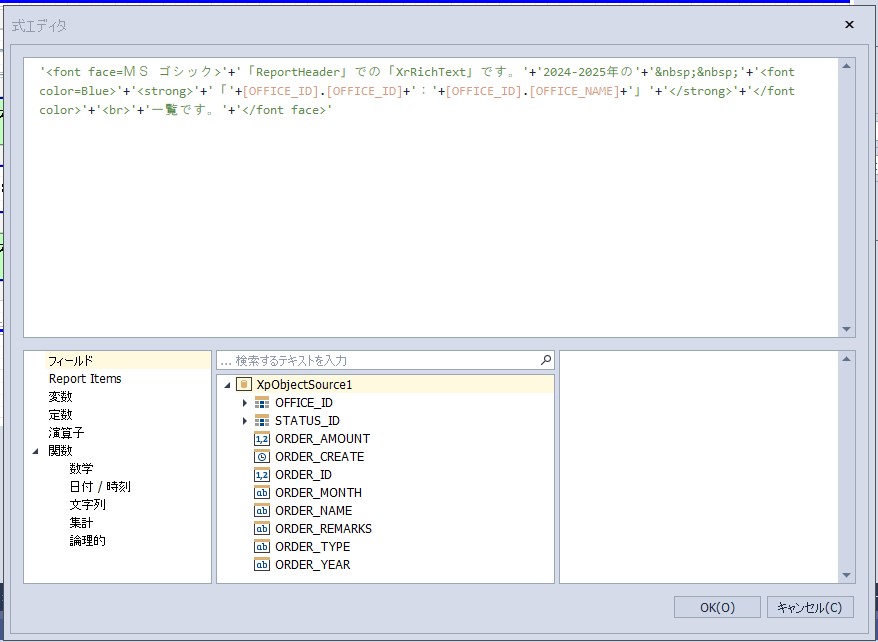Click the field search text box
The width and height of the screenshot is (878, 642).
380,360
